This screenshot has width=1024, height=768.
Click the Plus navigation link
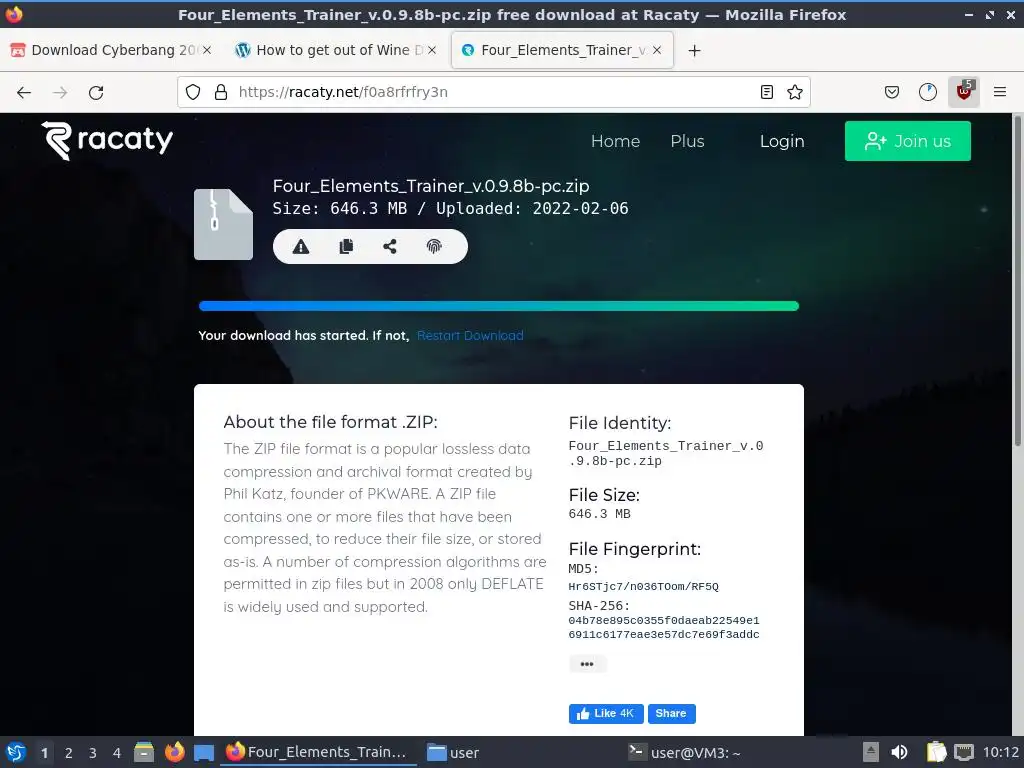coord(687,141)
